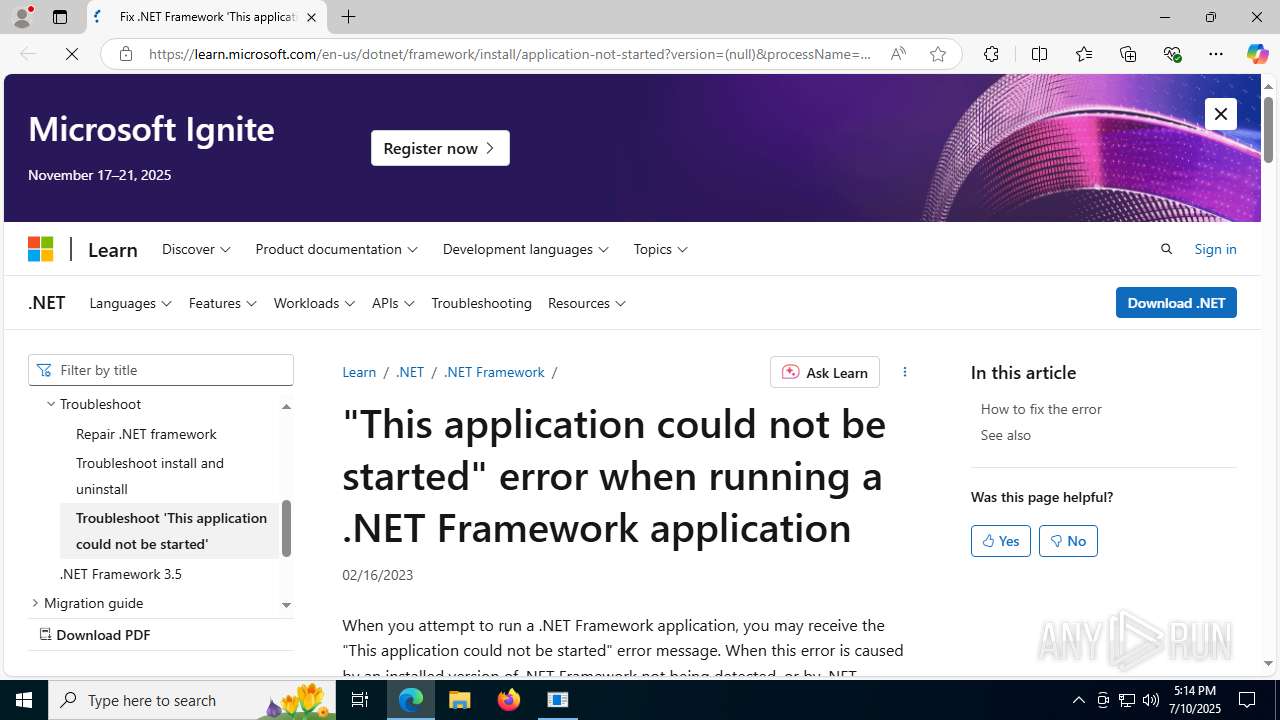Screen dimensions: 1280x720
Task: Collapse Troubleshoot tree node
Action: click(51, 404)
